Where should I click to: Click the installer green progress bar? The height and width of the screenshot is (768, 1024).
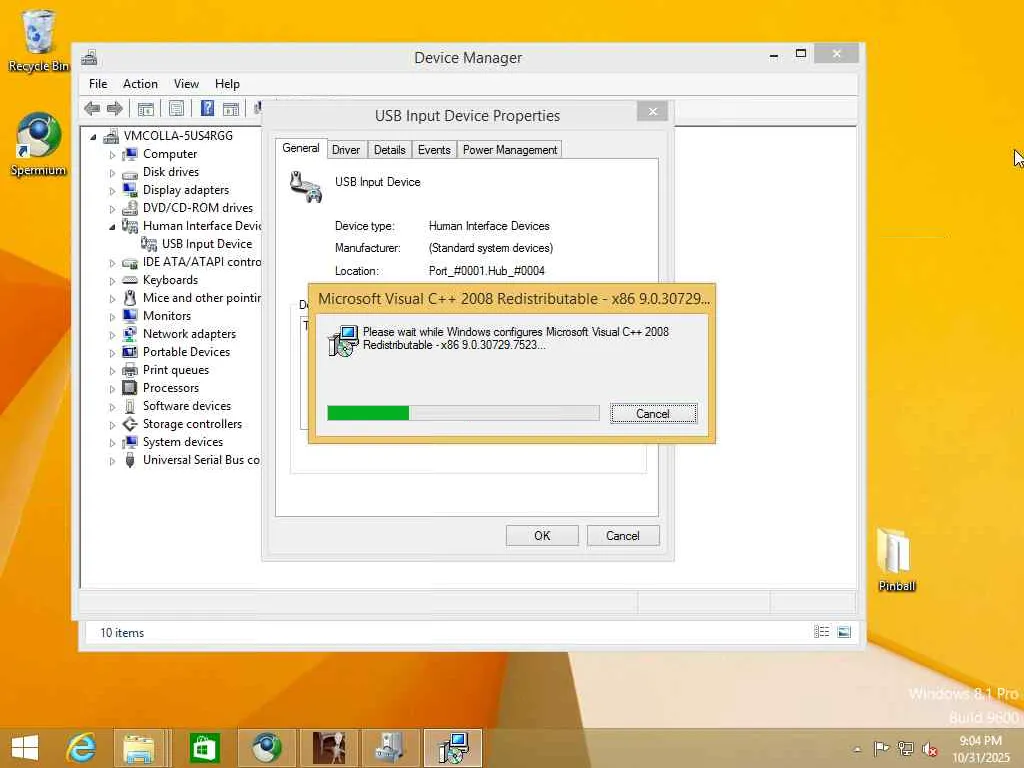click(x=463, y=413)
